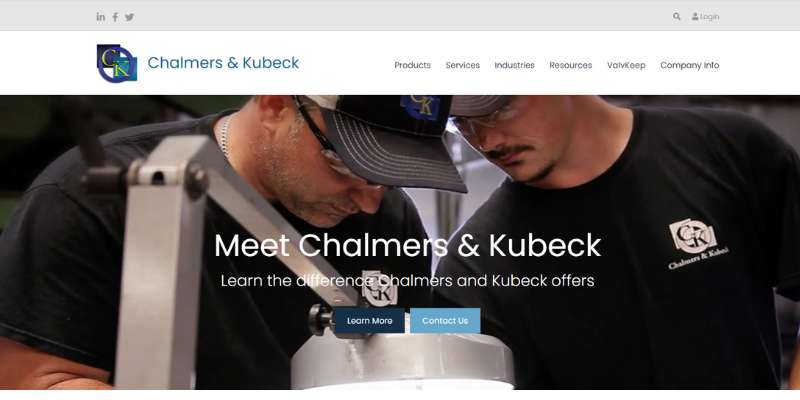
Task: Expand the Resources menu
Action: click(x=570, y=65)
